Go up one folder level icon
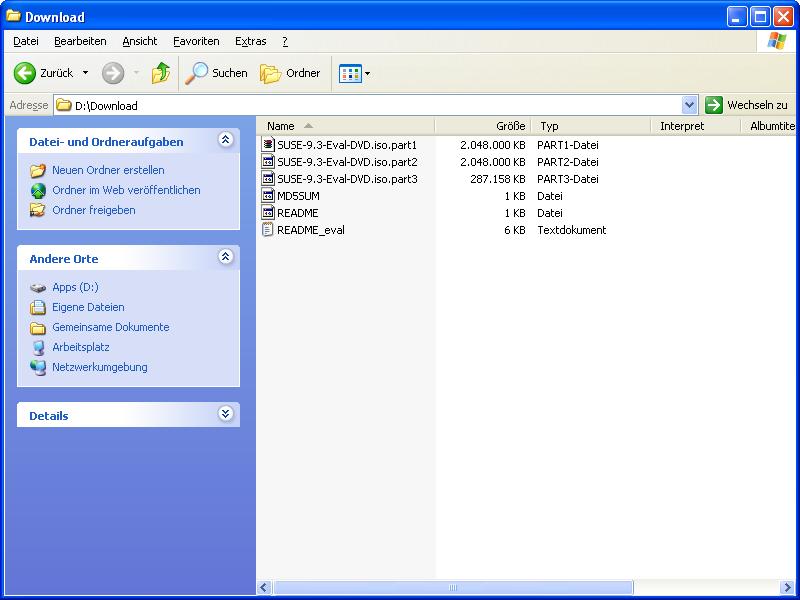The height and width of the screenshot is (600, 800). tap(161, 73)
